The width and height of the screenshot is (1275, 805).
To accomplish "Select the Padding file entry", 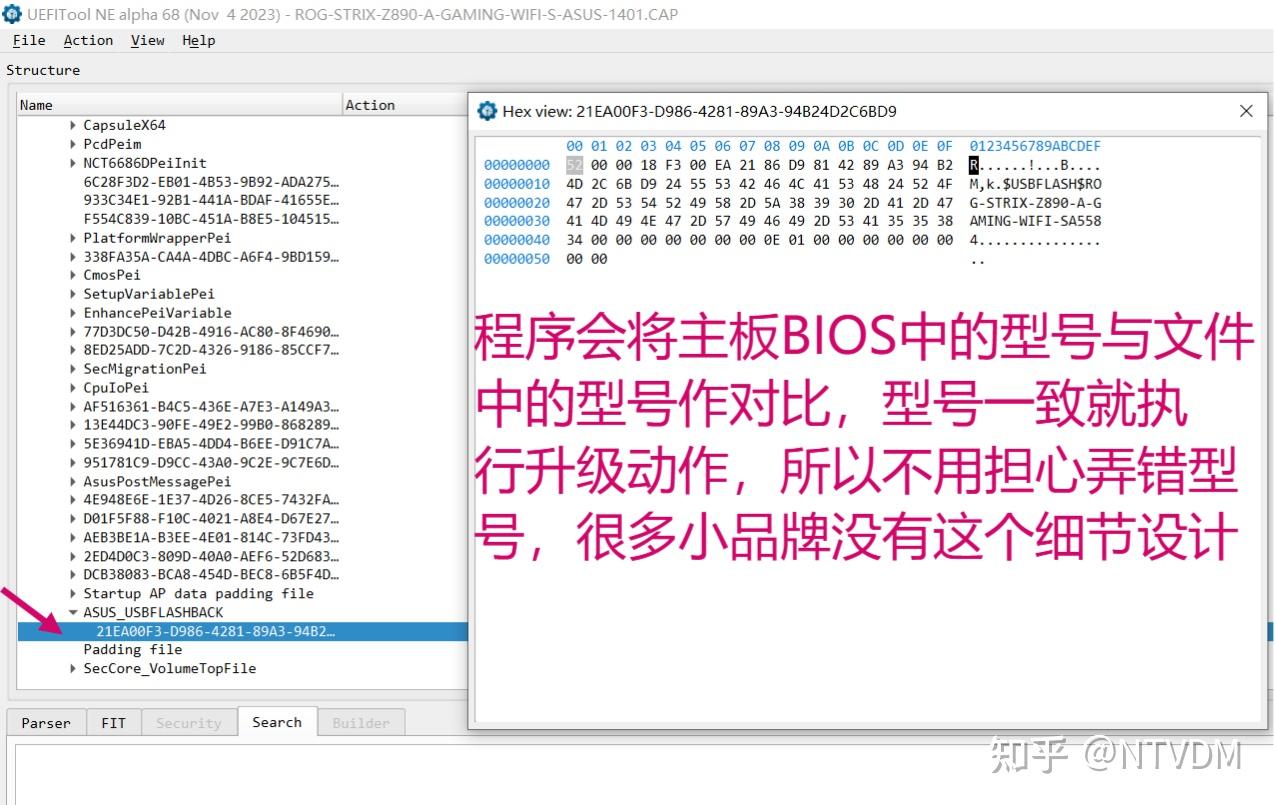I will (132, 649).
